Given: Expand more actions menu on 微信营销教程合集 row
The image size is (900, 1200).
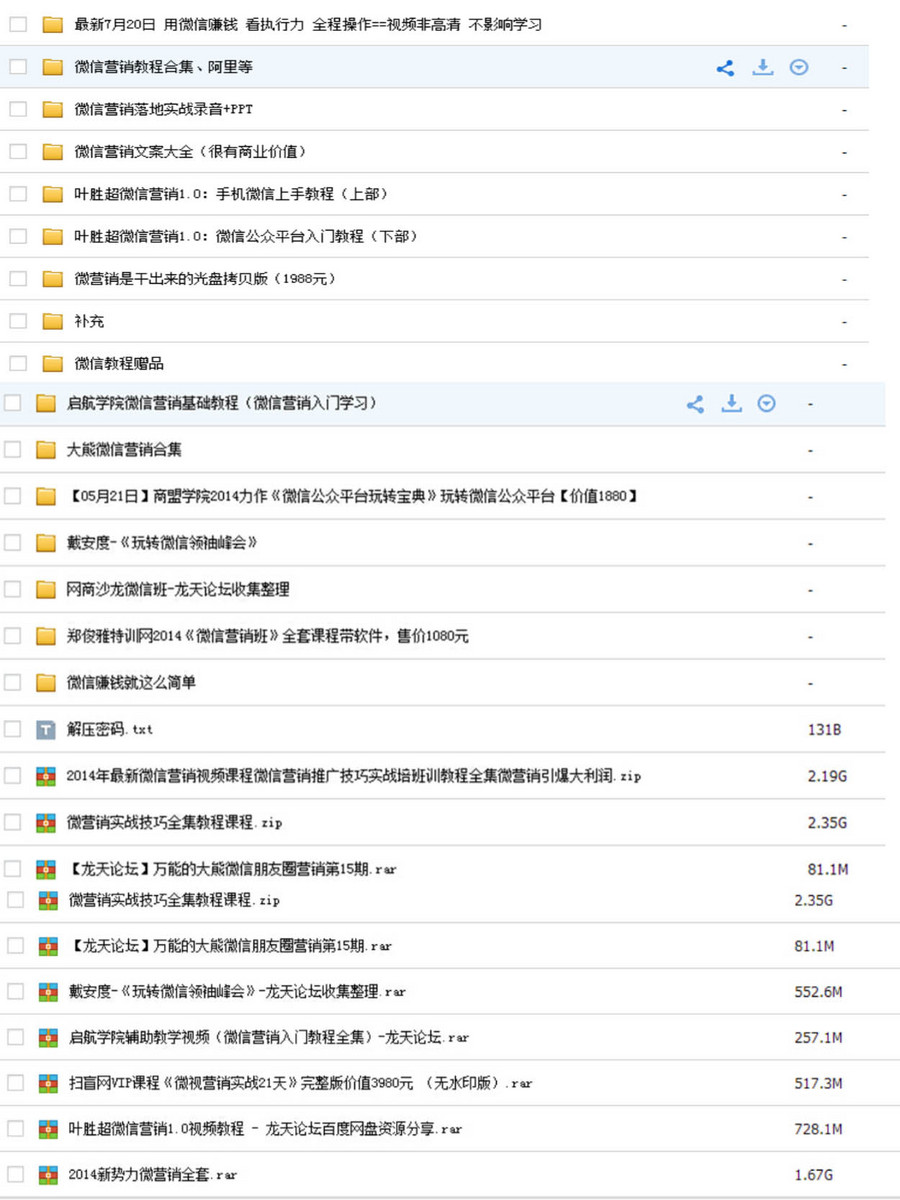Looking at the screenshot, I should click(799, 67).
